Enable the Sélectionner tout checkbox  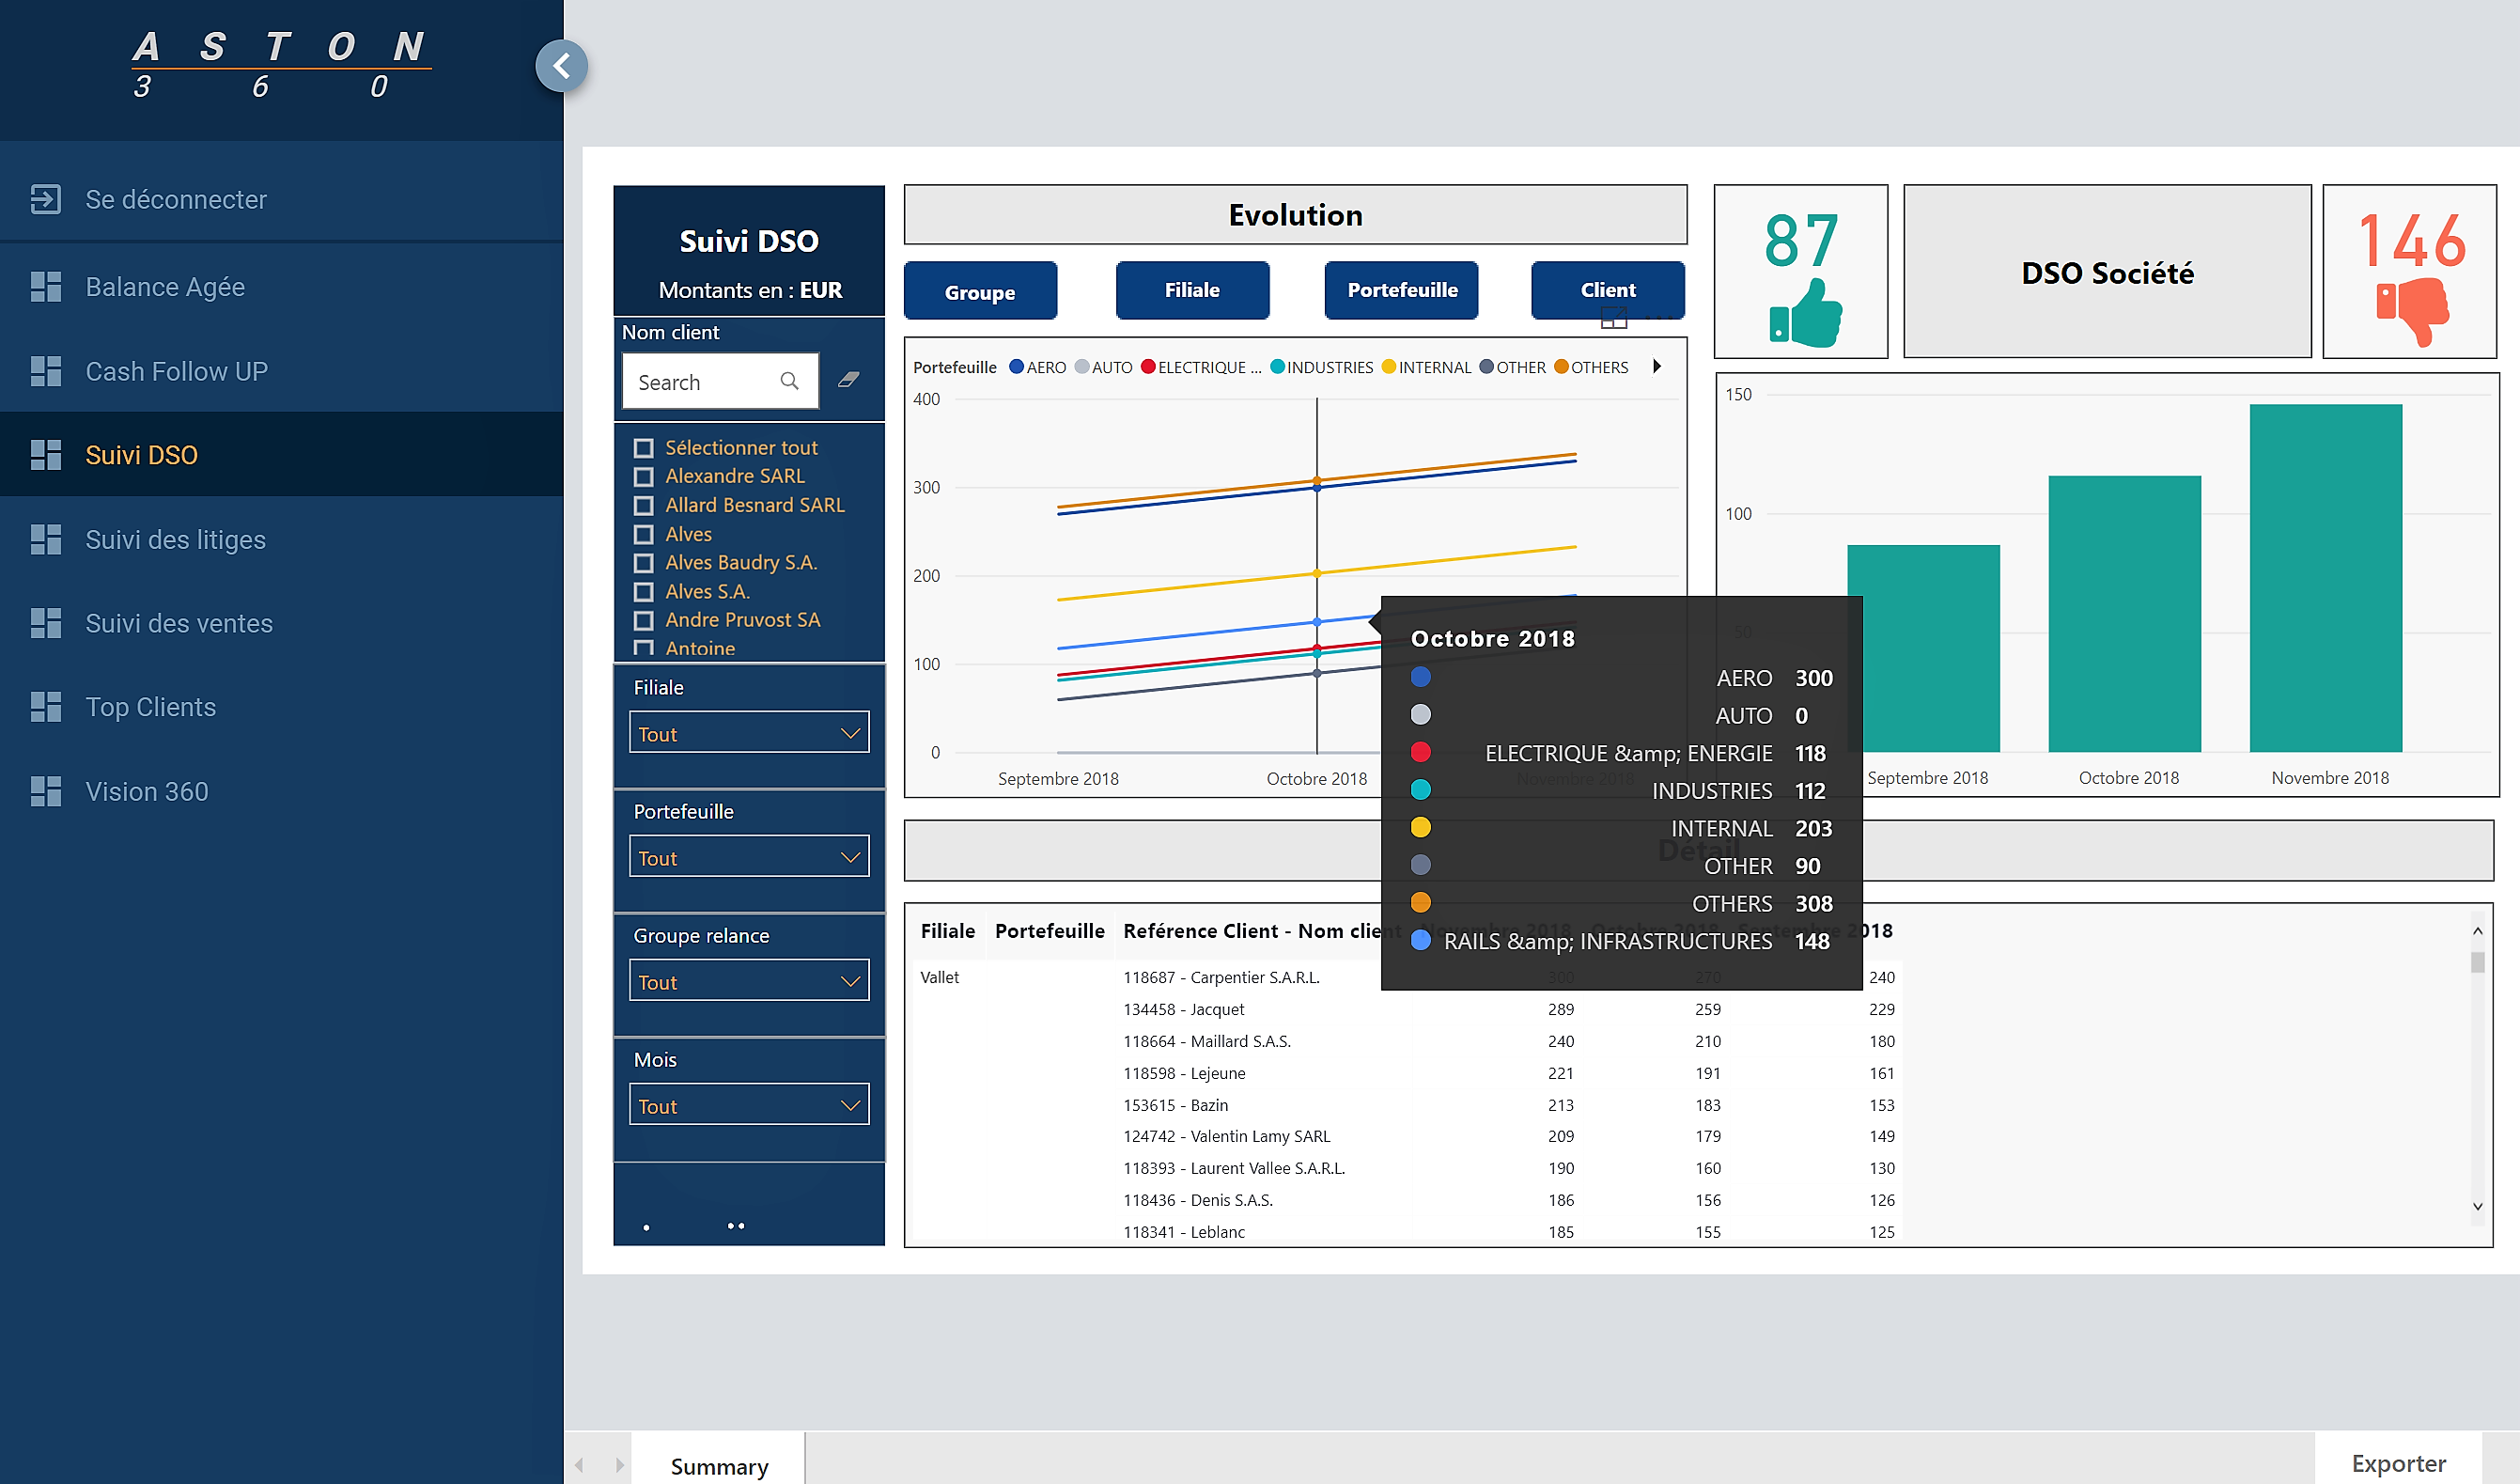tap(641, 447)
